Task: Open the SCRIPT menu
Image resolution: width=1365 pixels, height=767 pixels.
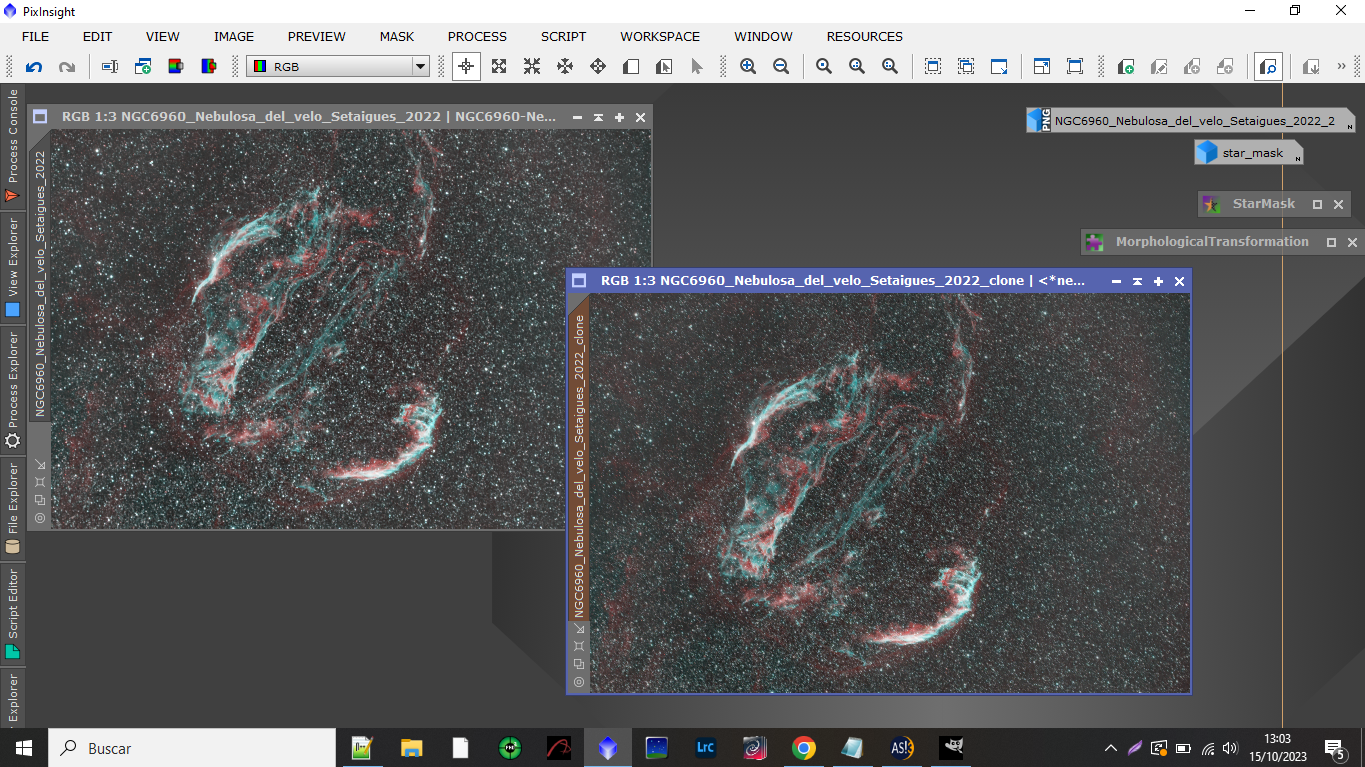Action: (564, 36)
